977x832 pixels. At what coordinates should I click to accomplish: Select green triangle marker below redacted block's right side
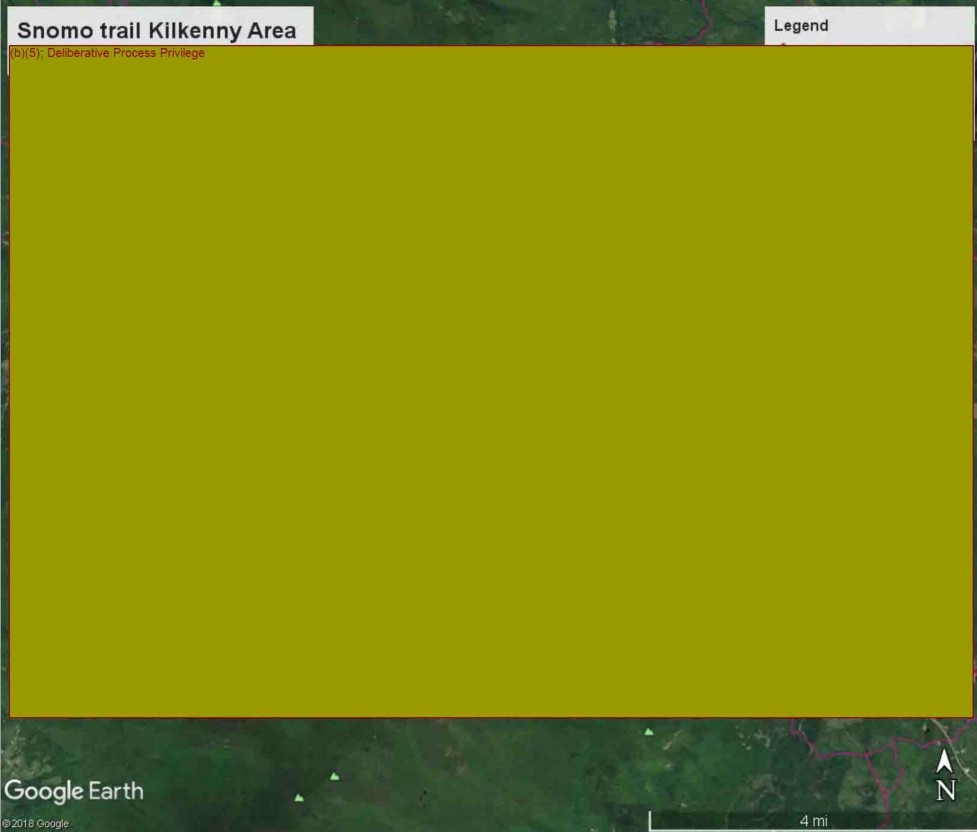pos(648,732)
